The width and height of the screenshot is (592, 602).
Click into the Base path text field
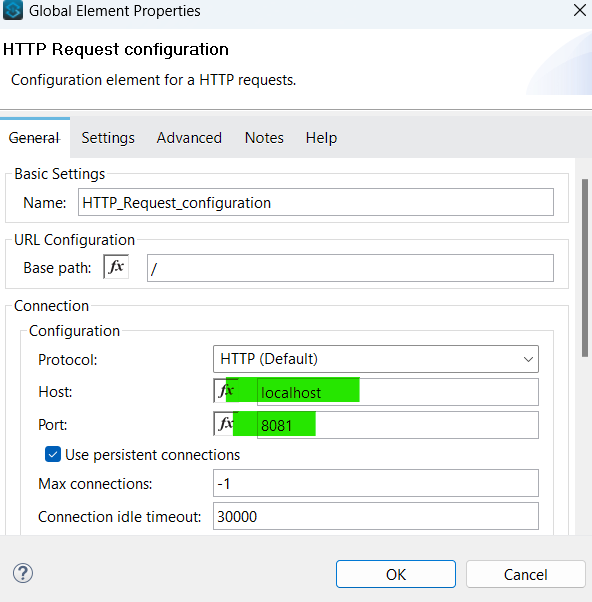click(350, 268)
